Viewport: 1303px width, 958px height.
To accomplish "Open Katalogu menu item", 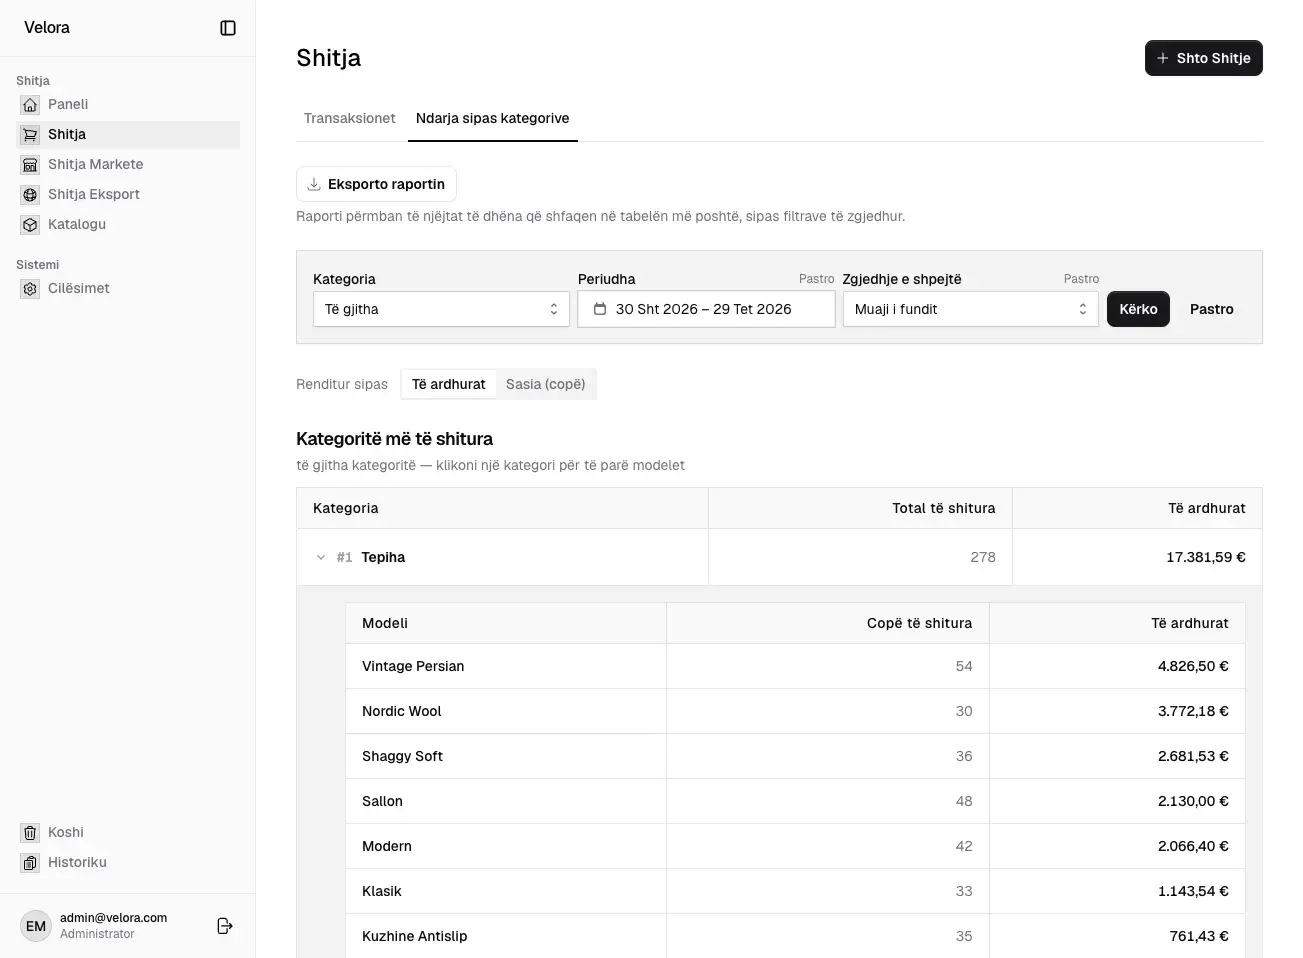I will [x=128, y=224].
